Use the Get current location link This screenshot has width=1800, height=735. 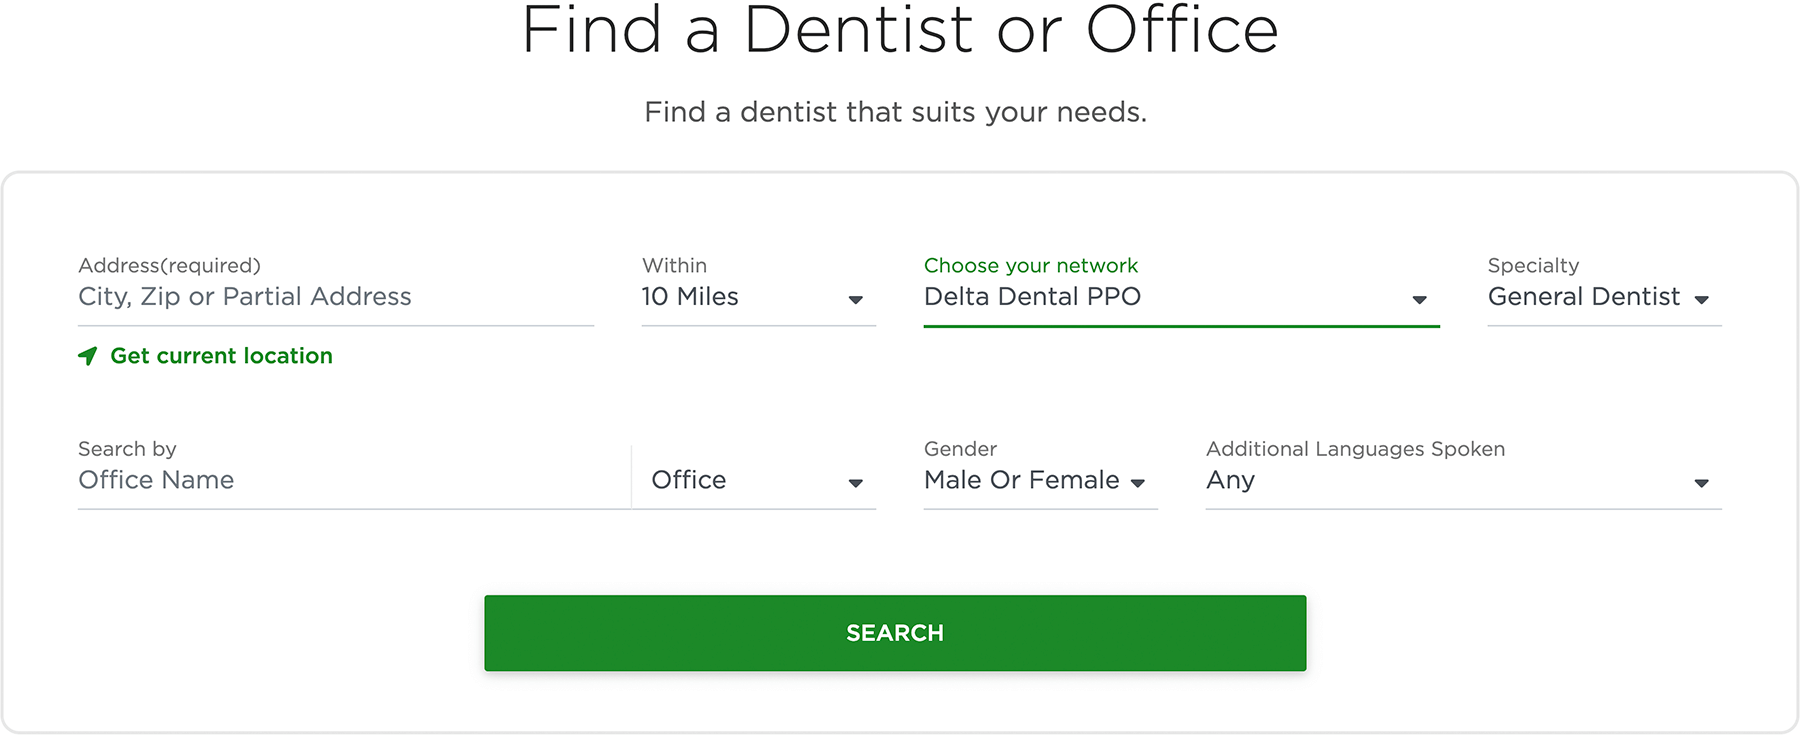coord(221,356)
